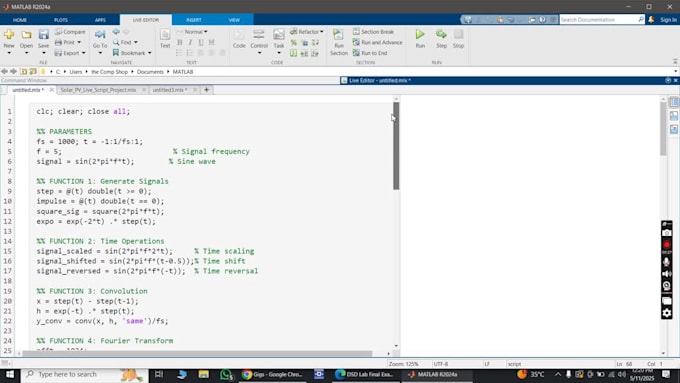Open the WhatsApp taskbar icon
This screenshot has height=383, width=680.
(226, 374)
